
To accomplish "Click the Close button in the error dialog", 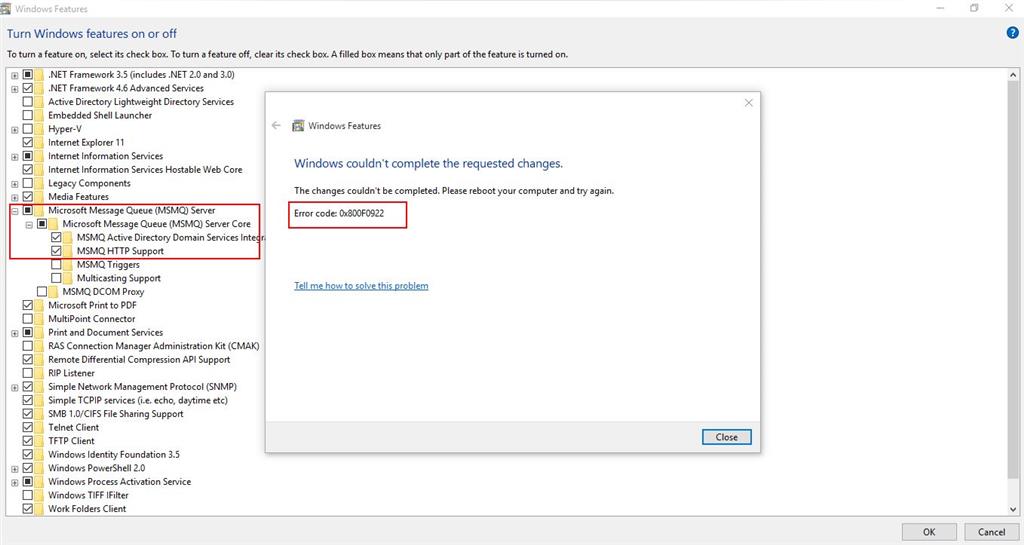I will point(726,437).
